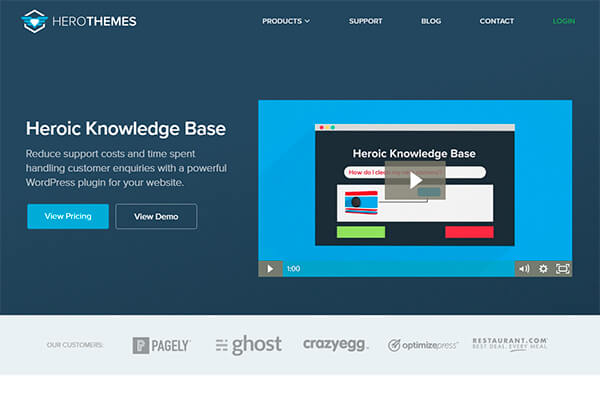Image resolution: width=600 pixels, height=407 pixels.
Task: Enter fullscreen with the fullscreen icon
Action: [x=562, y=269]
